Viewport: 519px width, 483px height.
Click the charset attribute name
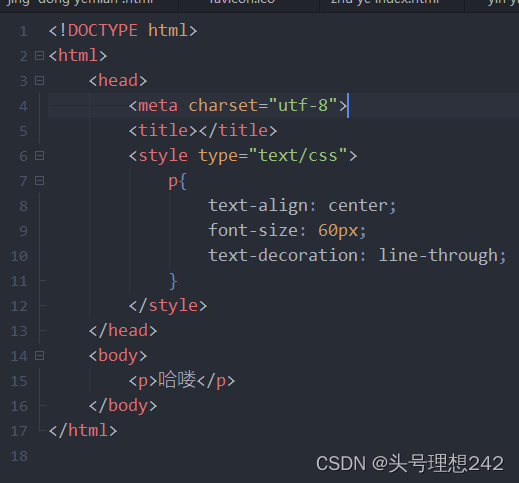[223, 106]
